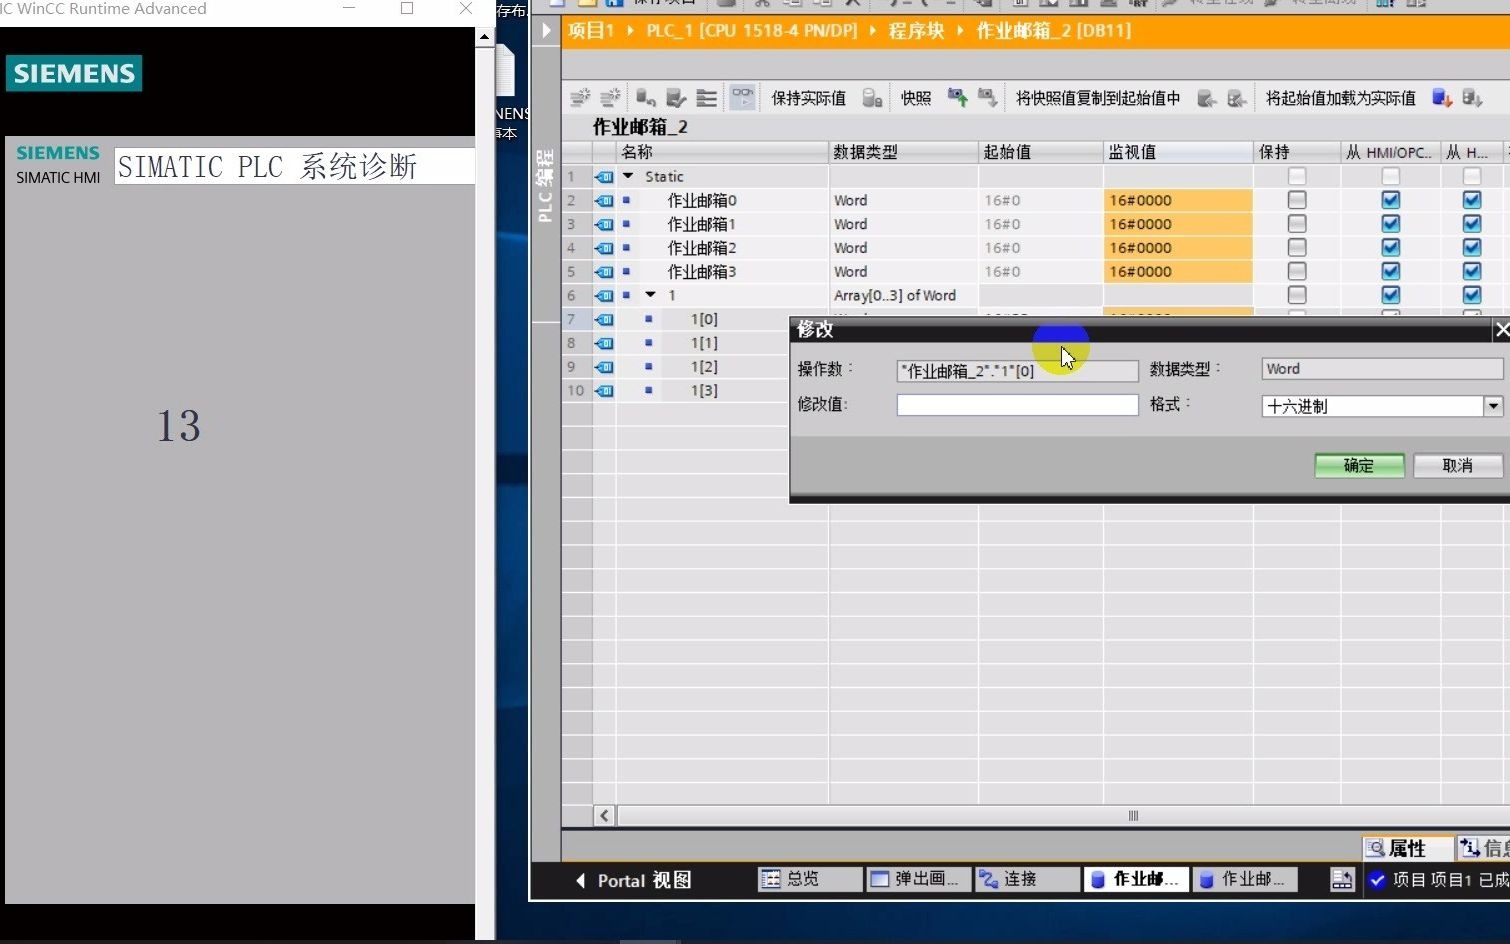Screen dimensions: 1510x944
Task: Click the SIEMENS logo in WinCC Runtime
Action: pyautogui.click(x=74, y=73)
